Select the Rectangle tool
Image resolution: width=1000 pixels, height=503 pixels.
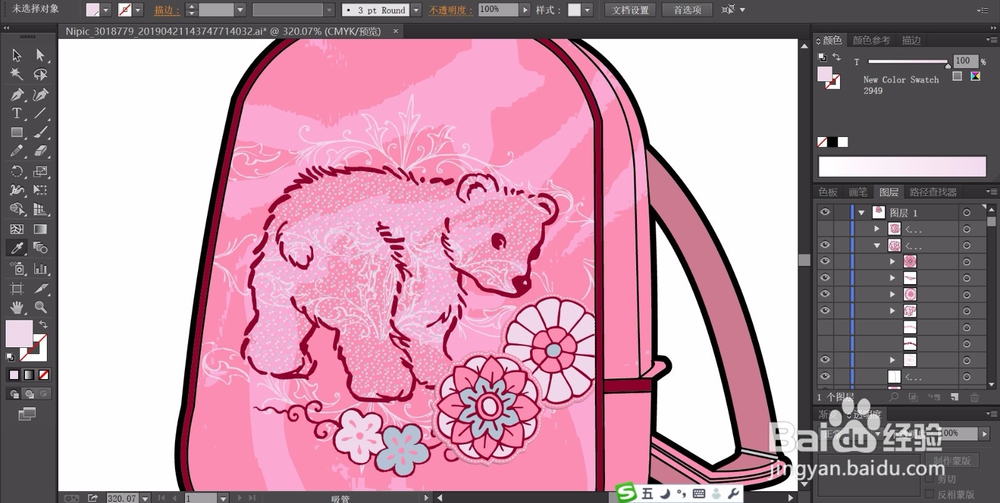click(x=17, y=133)
